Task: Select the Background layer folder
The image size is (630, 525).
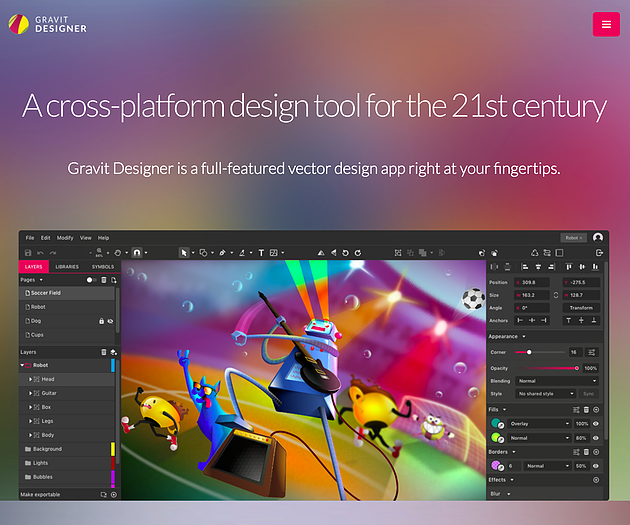Action: [67, 449]
